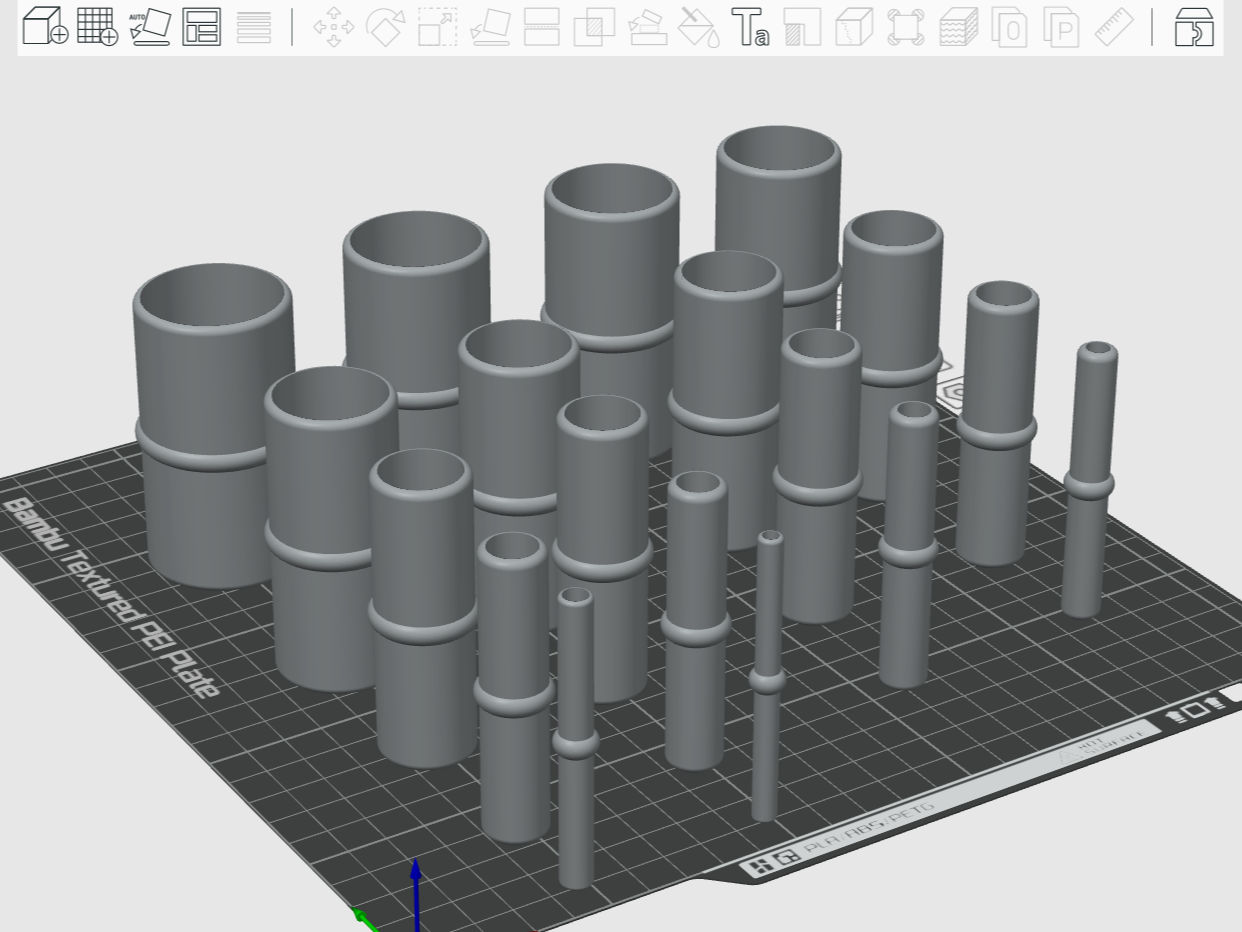This screenshot has width=1242, height=932.
Task: Select the Scale tool
Action: 437,27
